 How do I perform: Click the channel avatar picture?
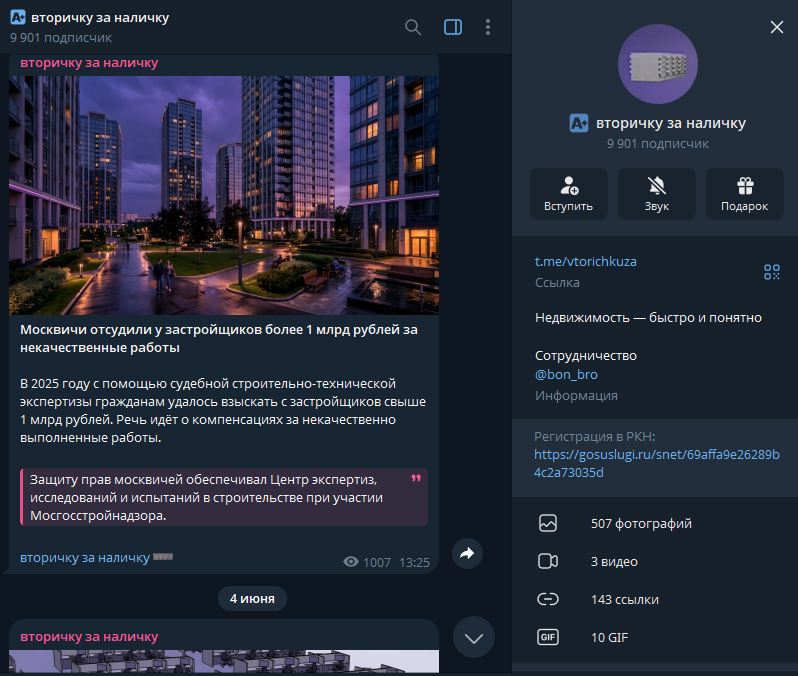coord(658,64)
